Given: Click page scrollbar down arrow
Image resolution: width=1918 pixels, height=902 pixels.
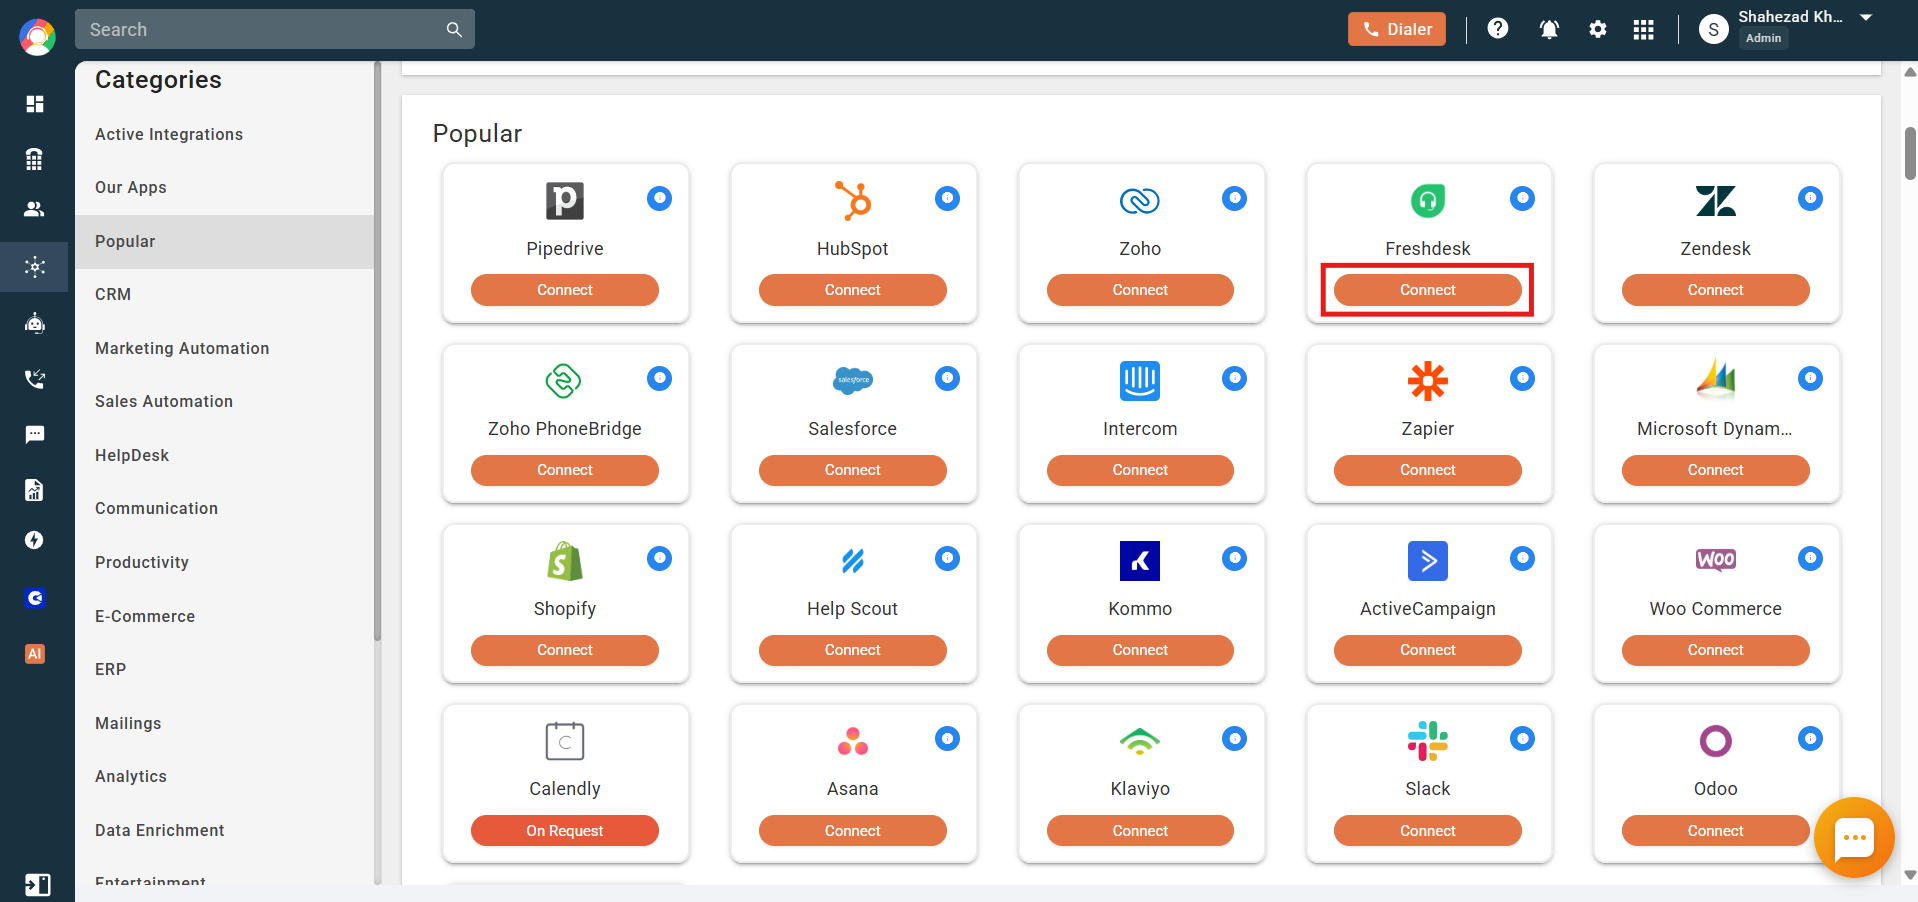Looking at the screenshot, I should click(1910, 875).
